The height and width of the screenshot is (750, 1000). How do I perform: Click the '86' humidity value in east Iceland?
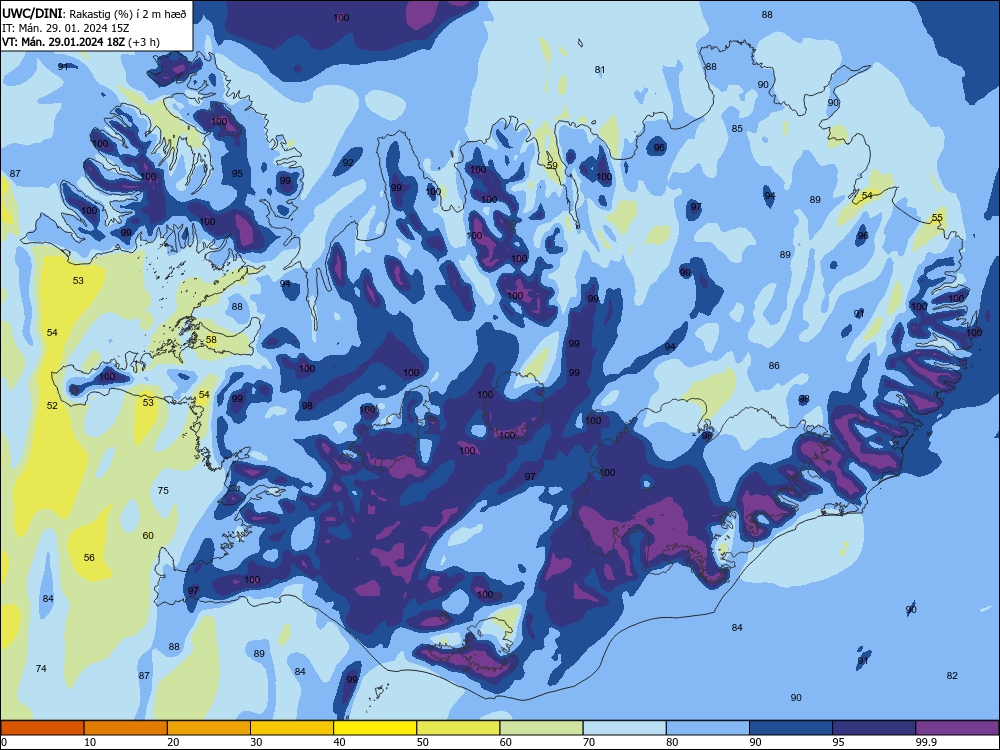click(774, 365)
